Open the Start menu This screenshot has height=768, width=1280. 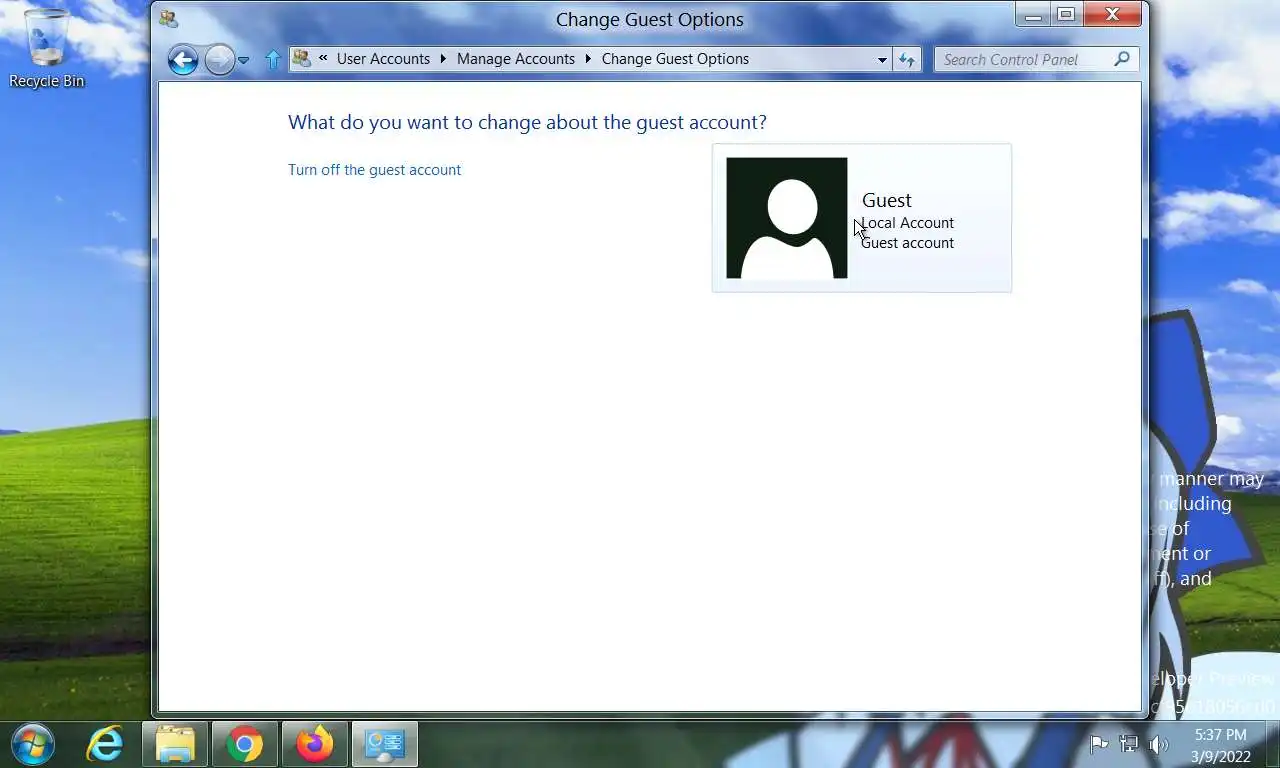[x=32, y=745]
